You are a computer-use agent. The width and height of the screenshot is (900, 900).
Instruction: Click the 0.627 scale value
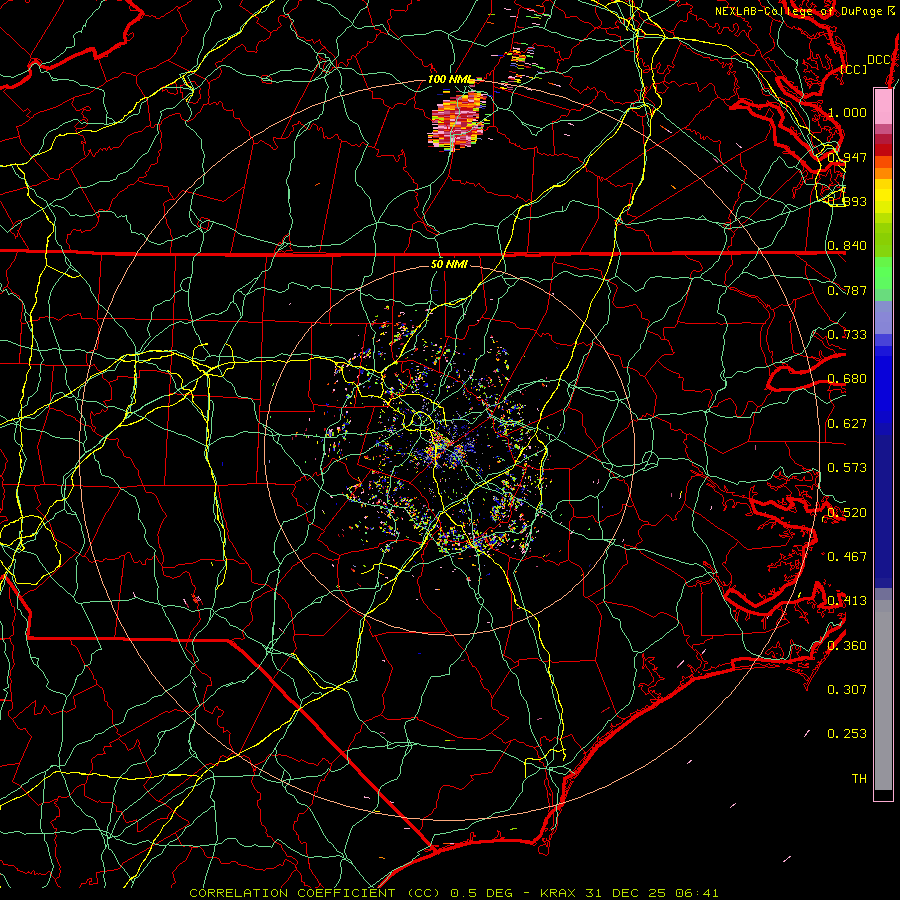tap(847, 424)
